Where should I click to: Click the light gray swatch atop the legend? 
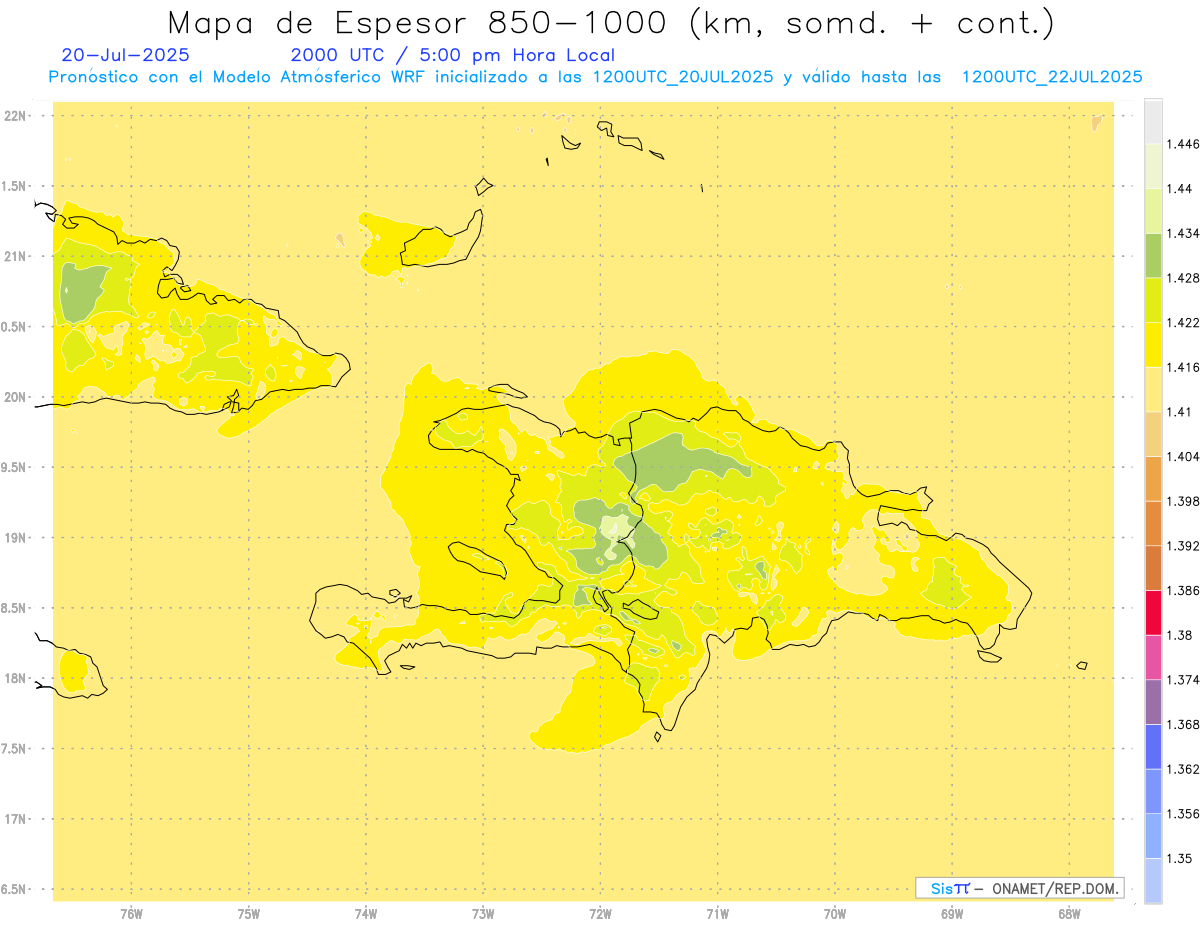1153,121
